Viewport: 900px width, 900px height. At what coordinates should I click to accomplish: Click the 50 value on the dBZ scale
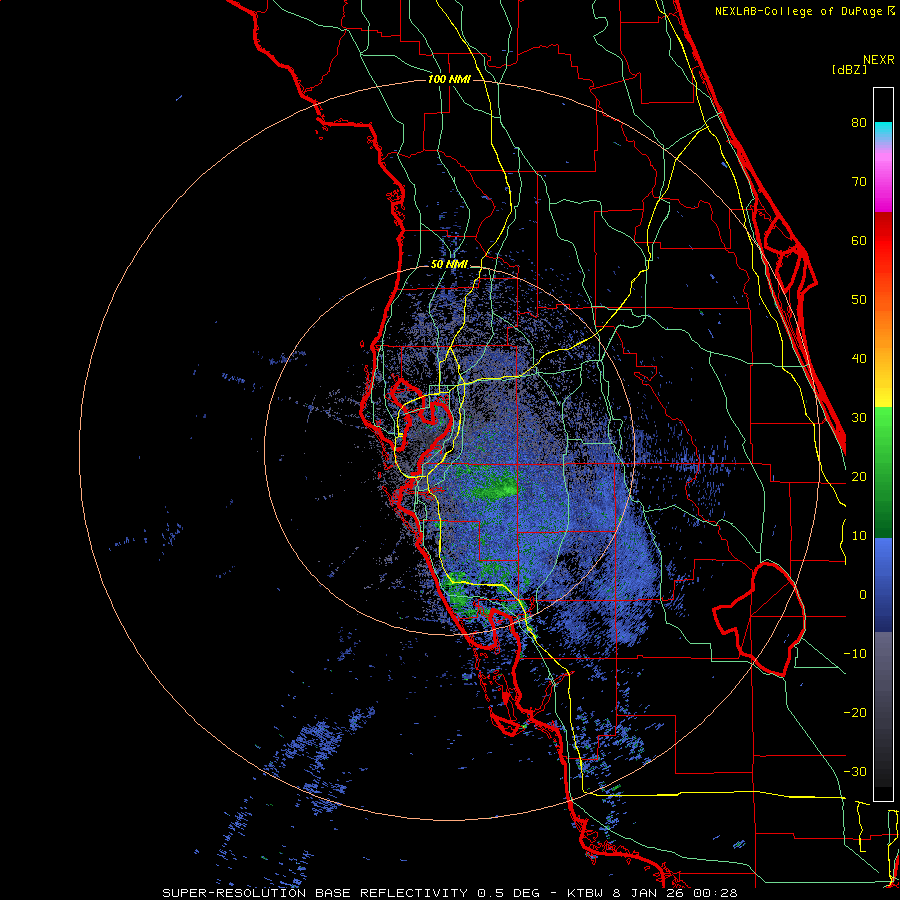859,300
